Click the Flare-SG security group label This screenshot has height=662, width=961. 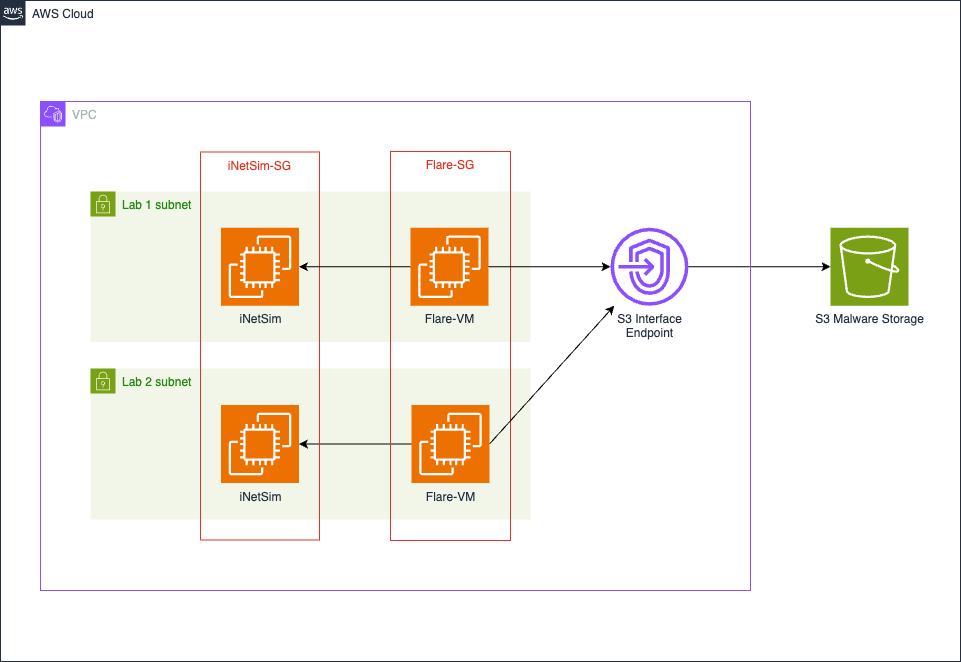pos(450,165)
